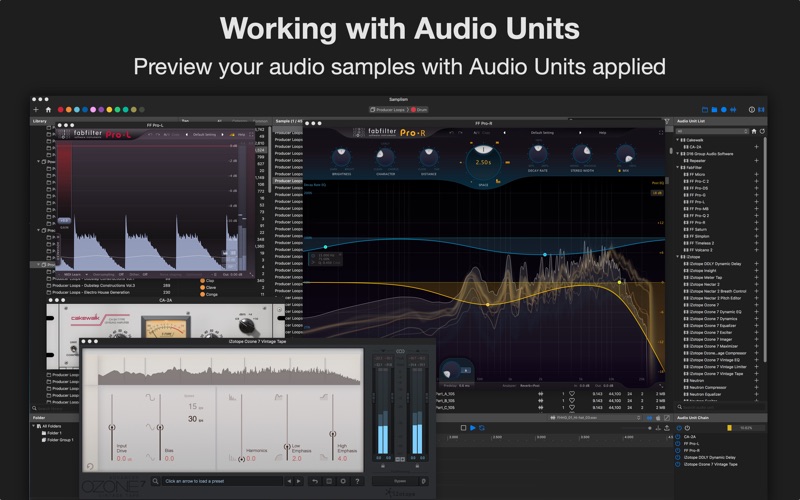Click the blue folder icon in top-right toolbar

(x=714, y=110)
